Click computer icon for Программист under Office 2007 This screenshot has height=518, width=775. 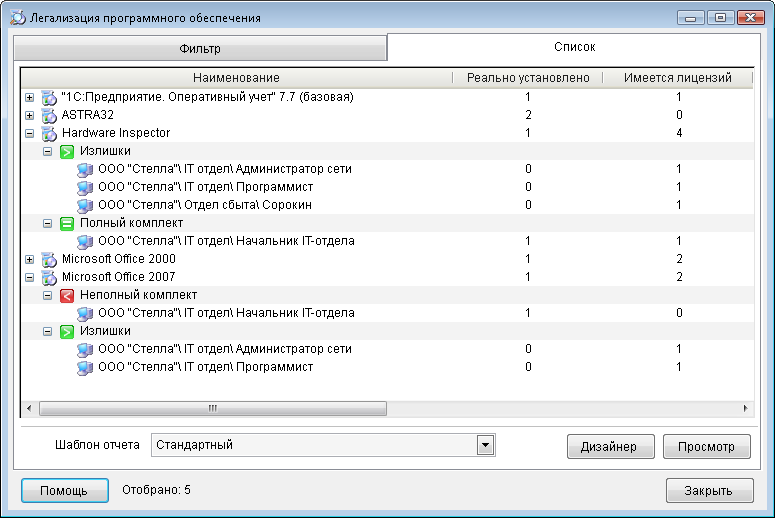coord(85,367)
